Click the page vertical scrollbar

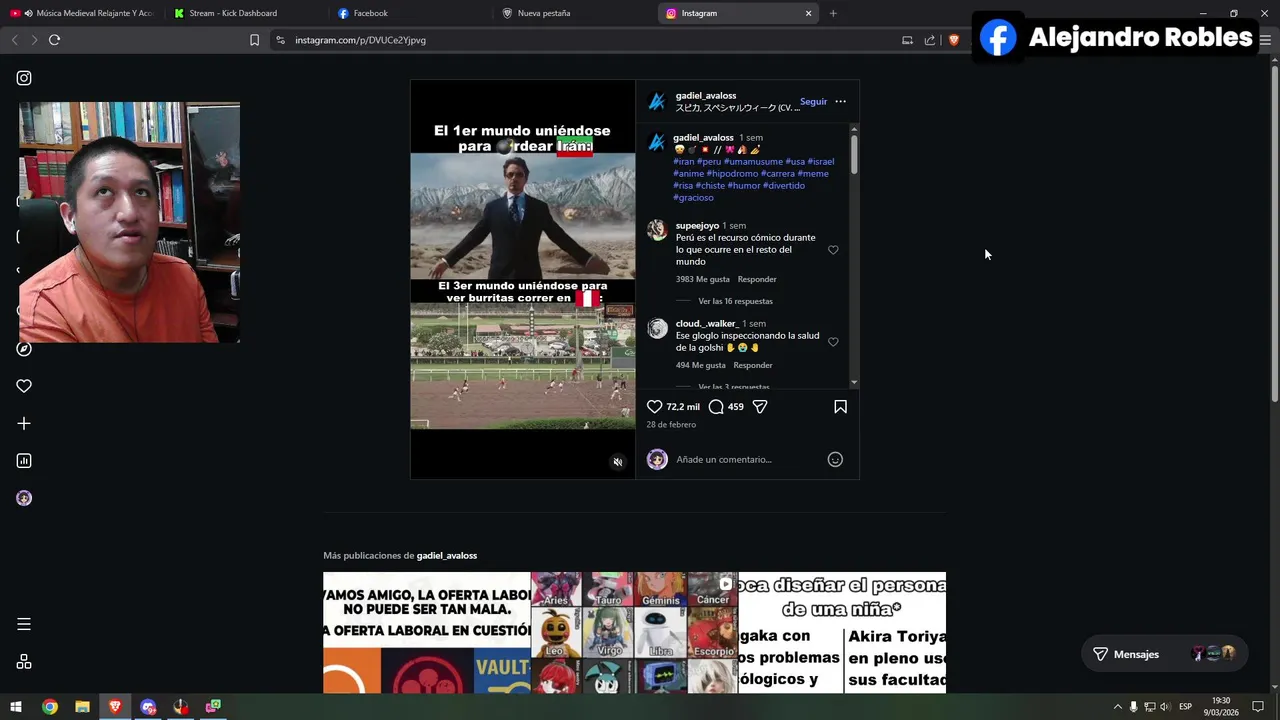tap(1274, 235)
